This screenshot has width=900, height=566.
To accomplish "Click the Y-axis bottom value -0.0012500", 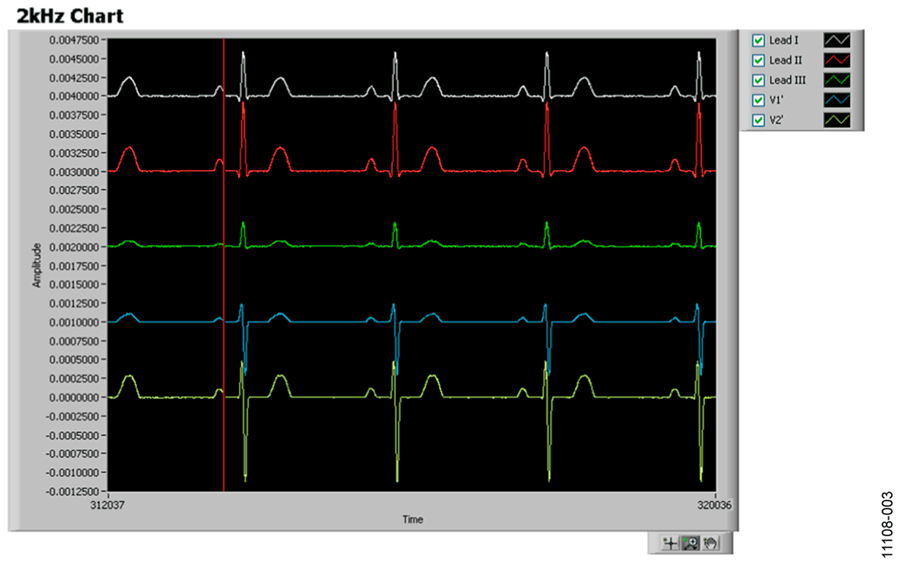I will (75, 492).
